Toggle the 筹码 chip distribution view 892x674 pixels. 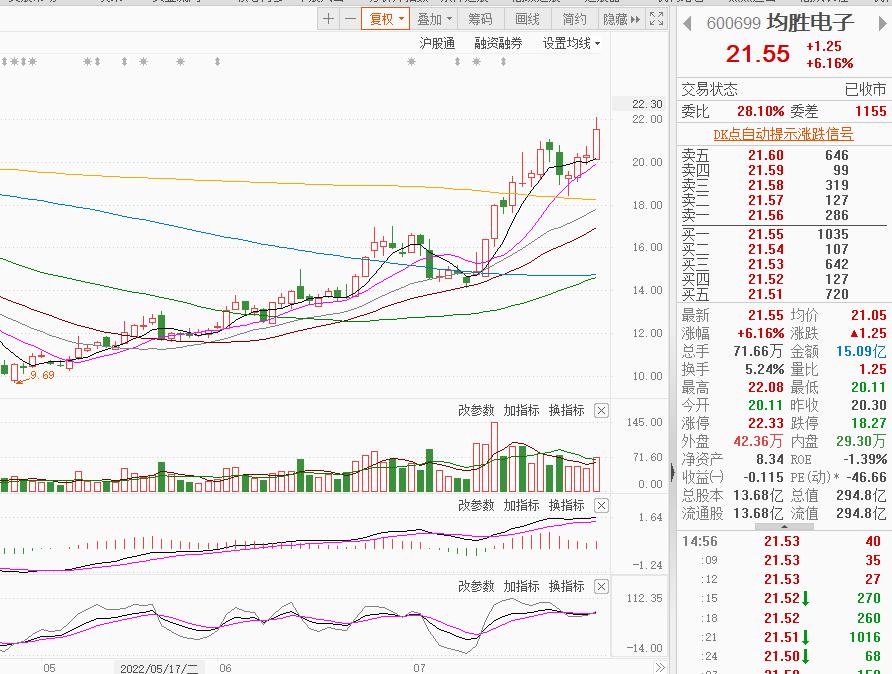tap(480, 19)
